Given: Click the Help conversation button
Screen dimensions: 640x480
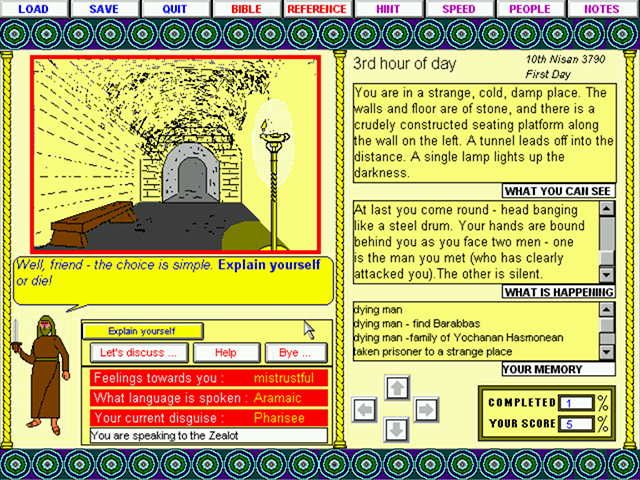Looking at the screenshot, I should tap(226, 353).
